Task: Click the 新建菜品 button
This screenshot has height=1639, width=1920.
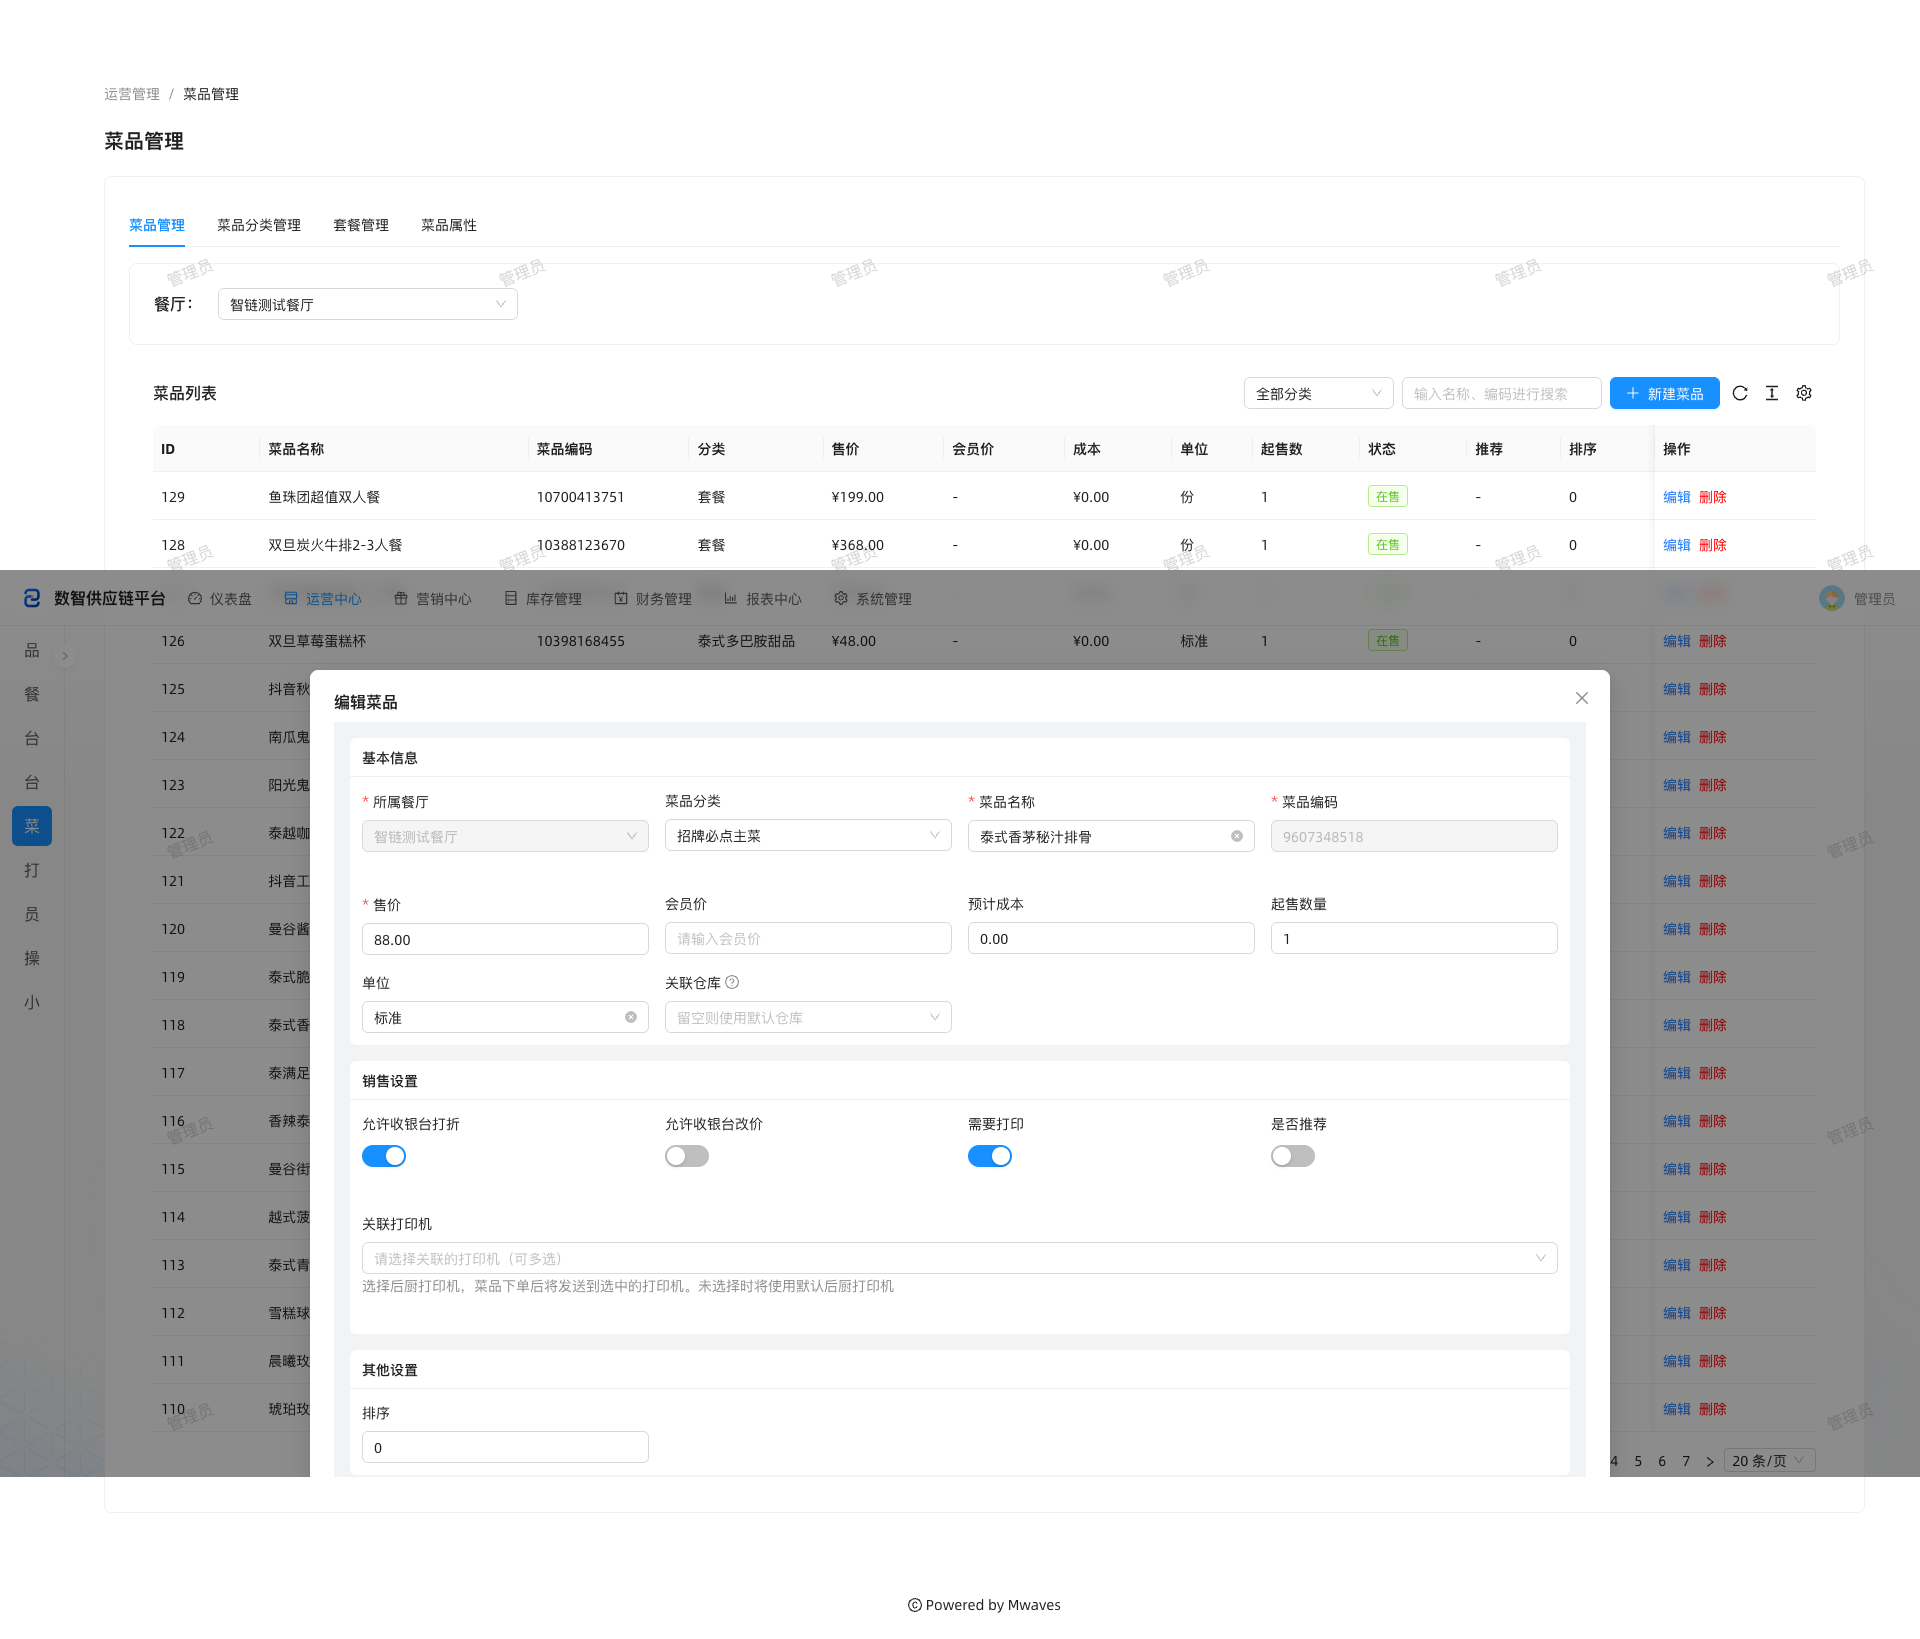Action: [x=1665, y=393]
